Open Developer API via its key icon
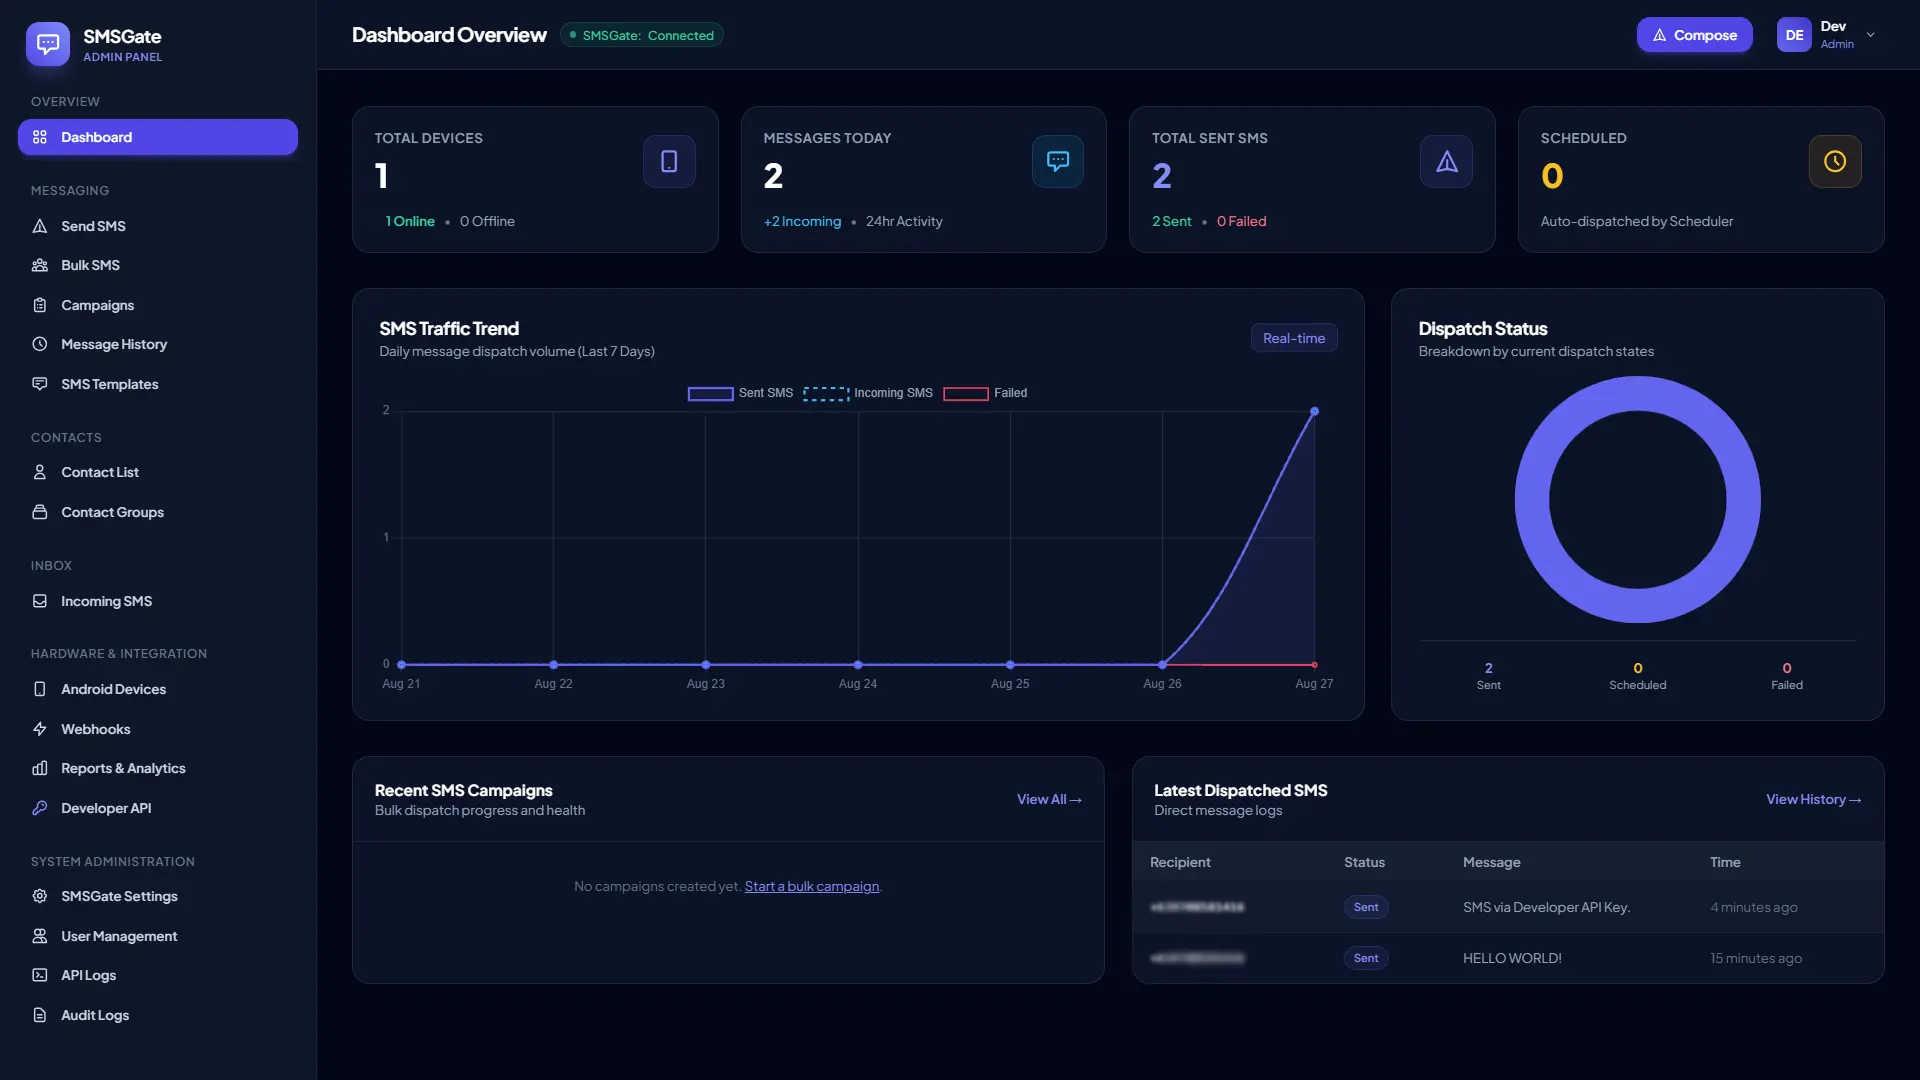Viewport: 1920px width, 1080px height. coord(40,808)
